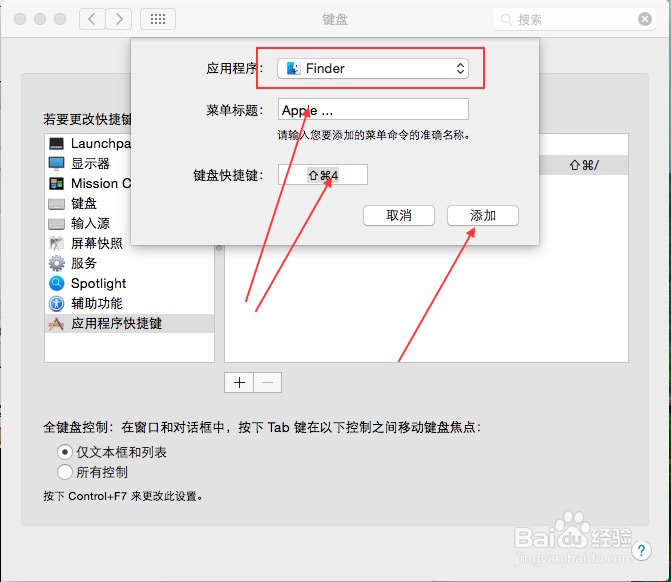Click the ⇧⌘/ shortcut row
The height and width of the screenshot is (582, 671).
(x=584, y=165)
